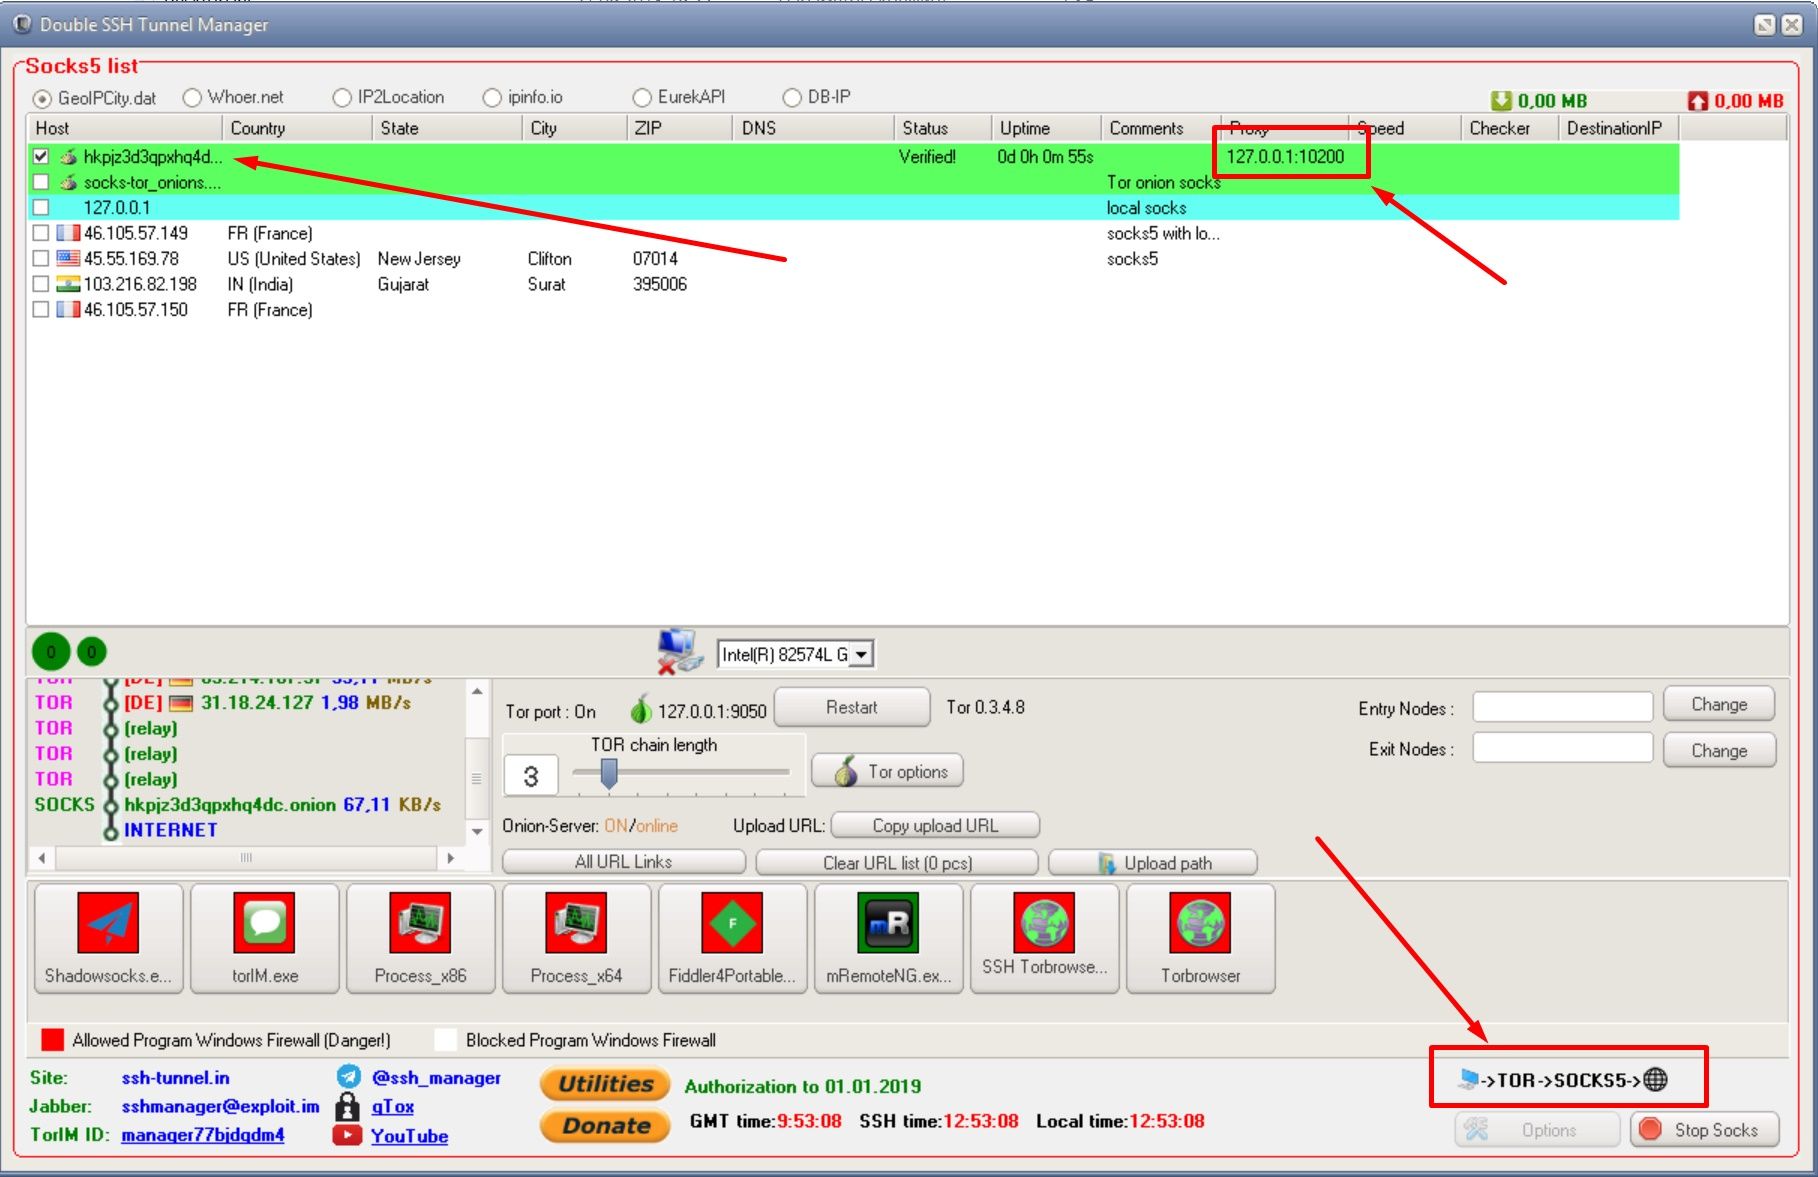Click All URL Links button
The width and height of the screenshot is (1818, 1177).
pyautogui.click(x=623, y=862)
